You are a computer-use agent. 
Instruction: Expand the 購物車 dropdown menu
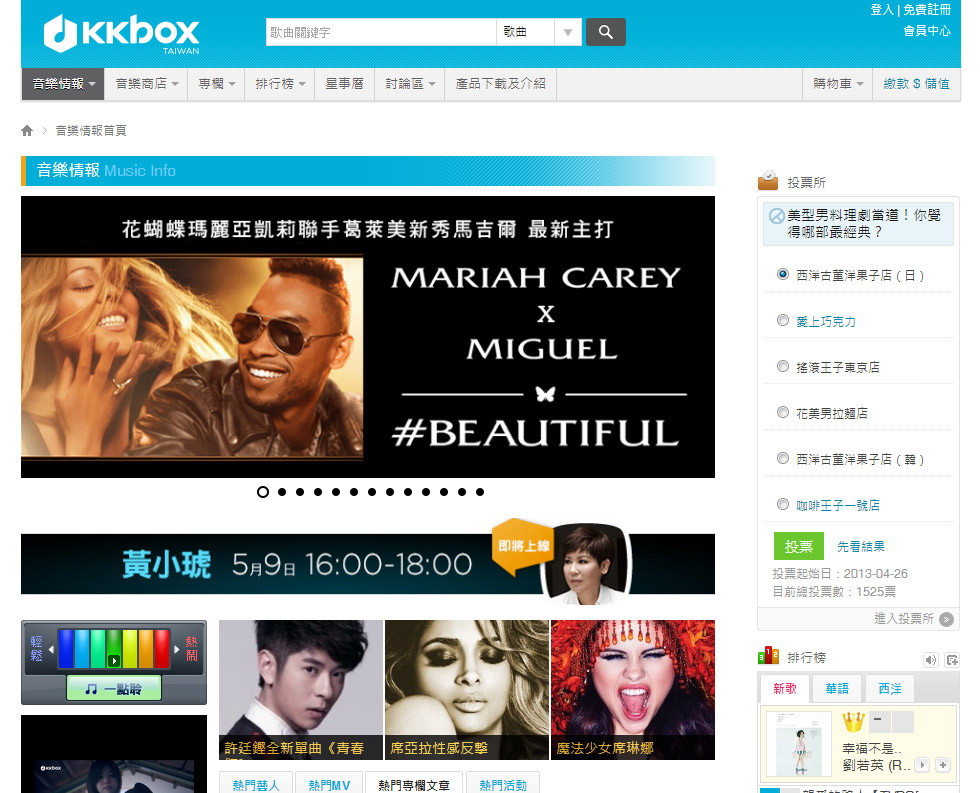[838, 84]
